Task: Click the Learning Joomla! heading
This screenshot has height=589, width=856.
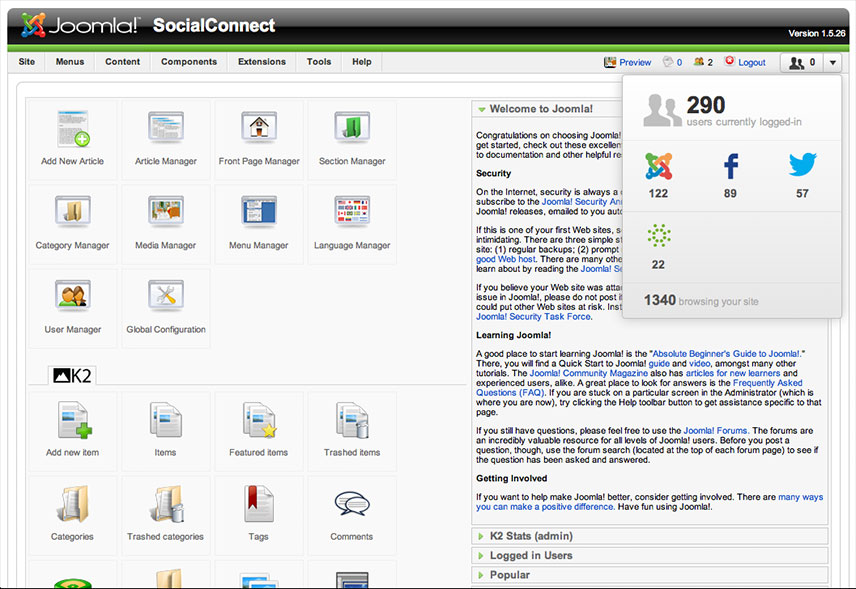Action: coord(514,335)
